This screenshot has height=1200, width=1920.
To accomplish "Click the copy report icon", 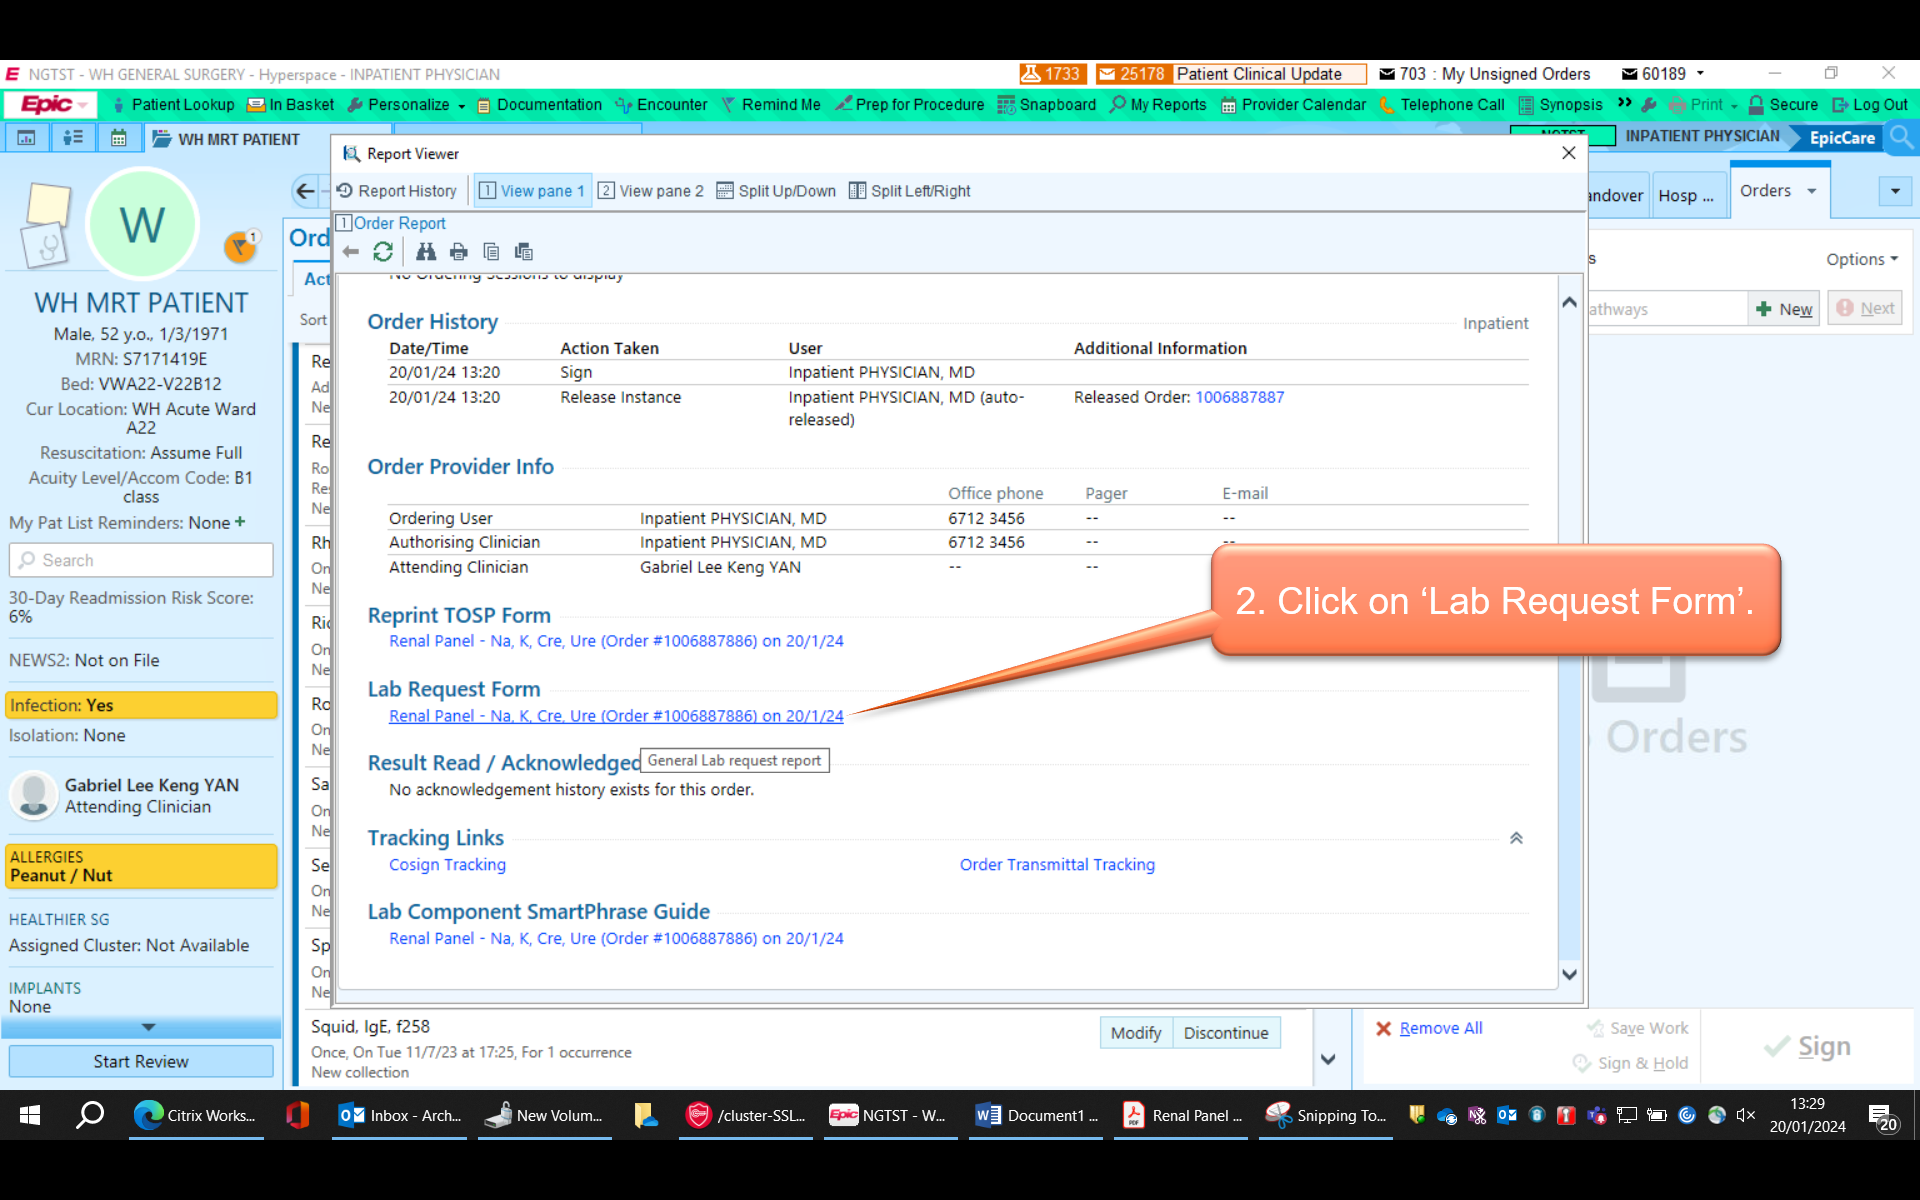I will click(x=491, y=252).
